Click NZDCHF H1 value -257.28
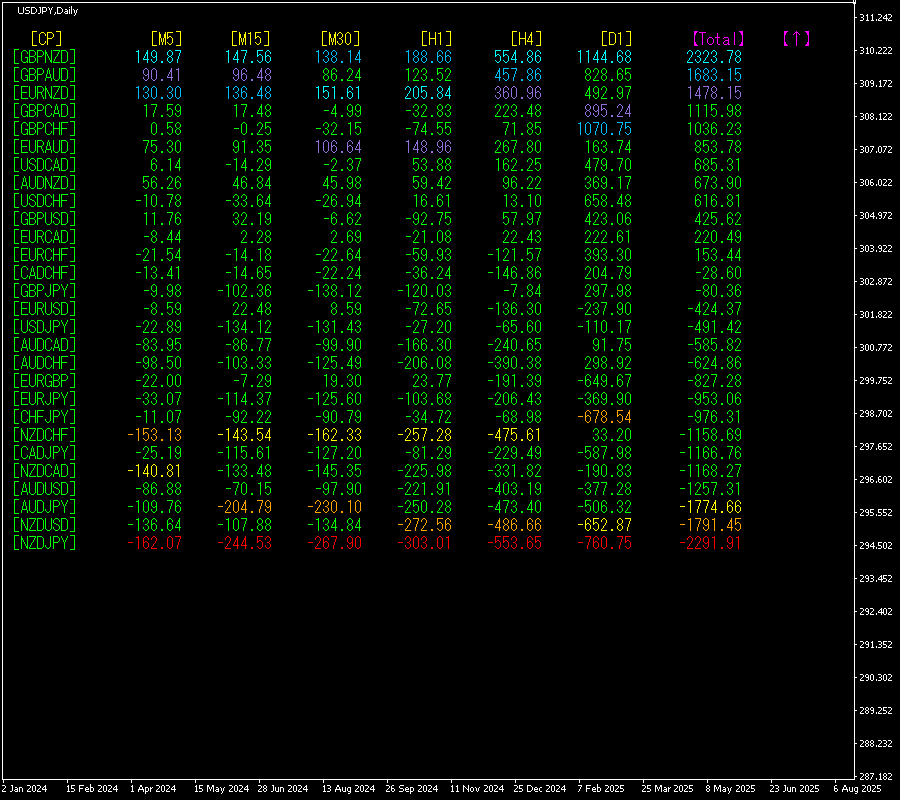 coord(424,435)
